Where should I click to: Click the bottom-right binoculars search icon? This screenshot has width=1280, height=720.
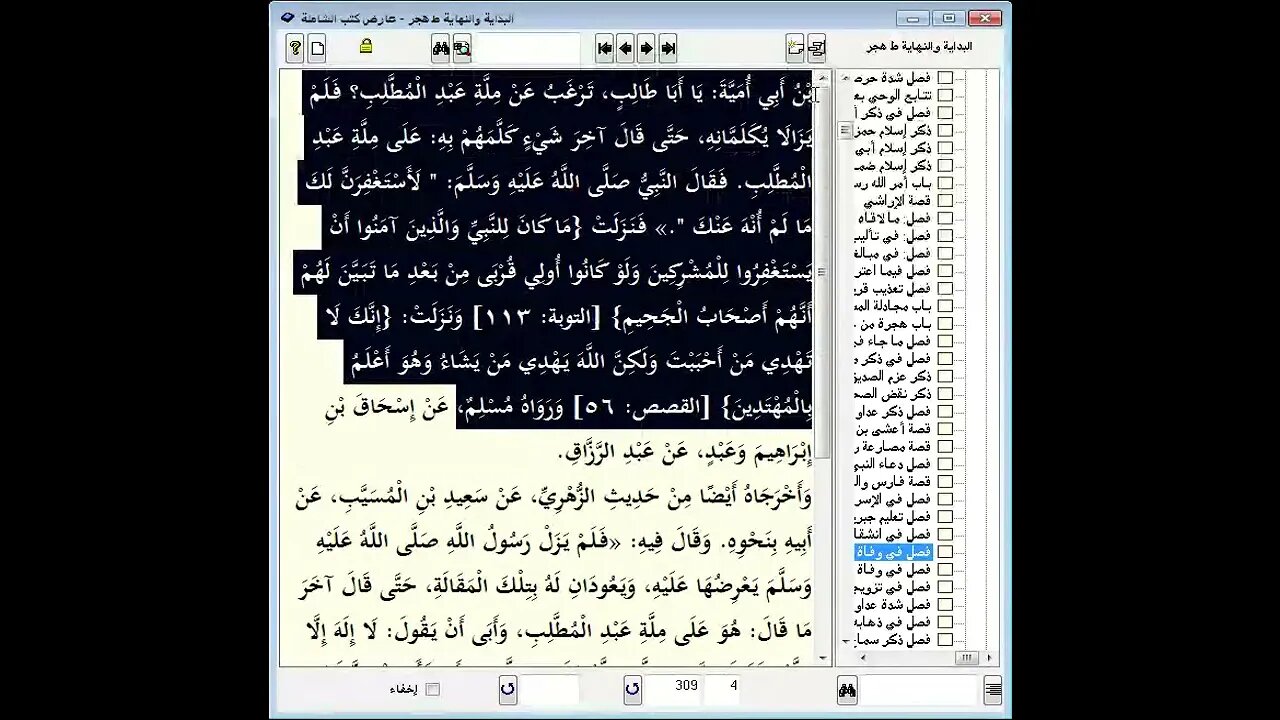pyautogui.click(x=847, y=689)
